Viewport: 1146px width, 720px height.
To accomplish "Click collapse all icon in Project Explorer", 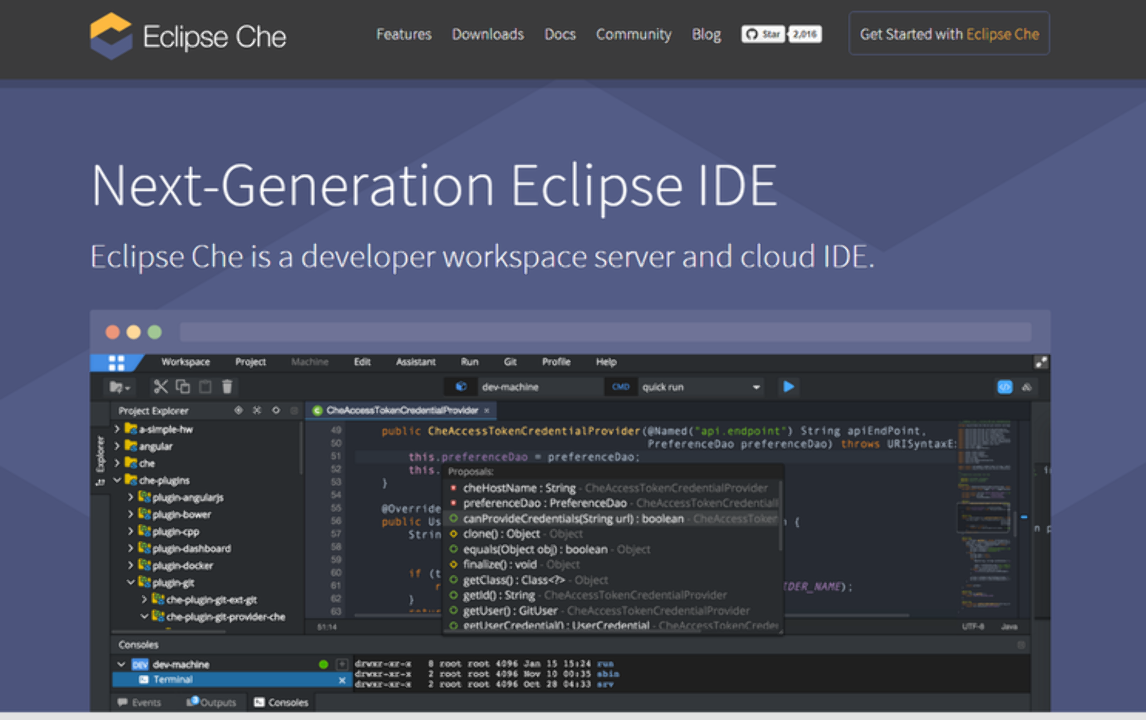I will pyautogui.click(x=257, y=411).
